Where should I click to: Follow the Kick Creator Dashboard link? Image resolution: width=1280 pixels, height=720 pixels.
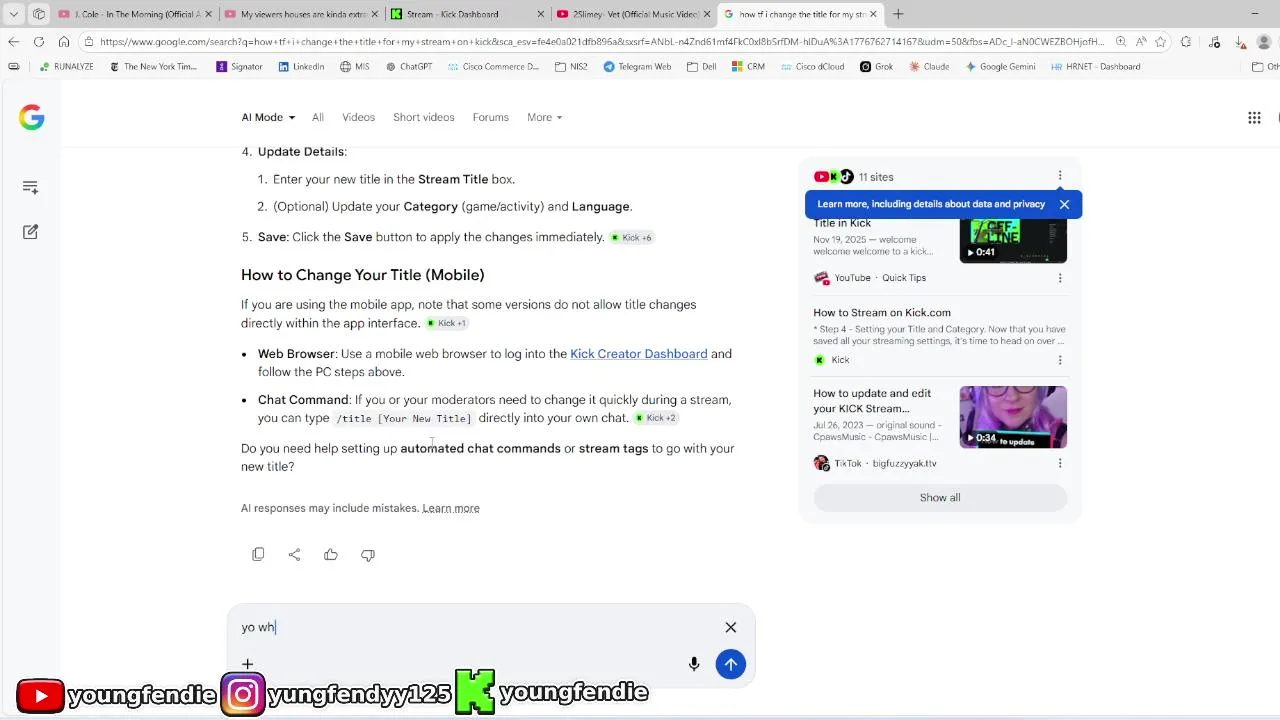click(638, 354)
